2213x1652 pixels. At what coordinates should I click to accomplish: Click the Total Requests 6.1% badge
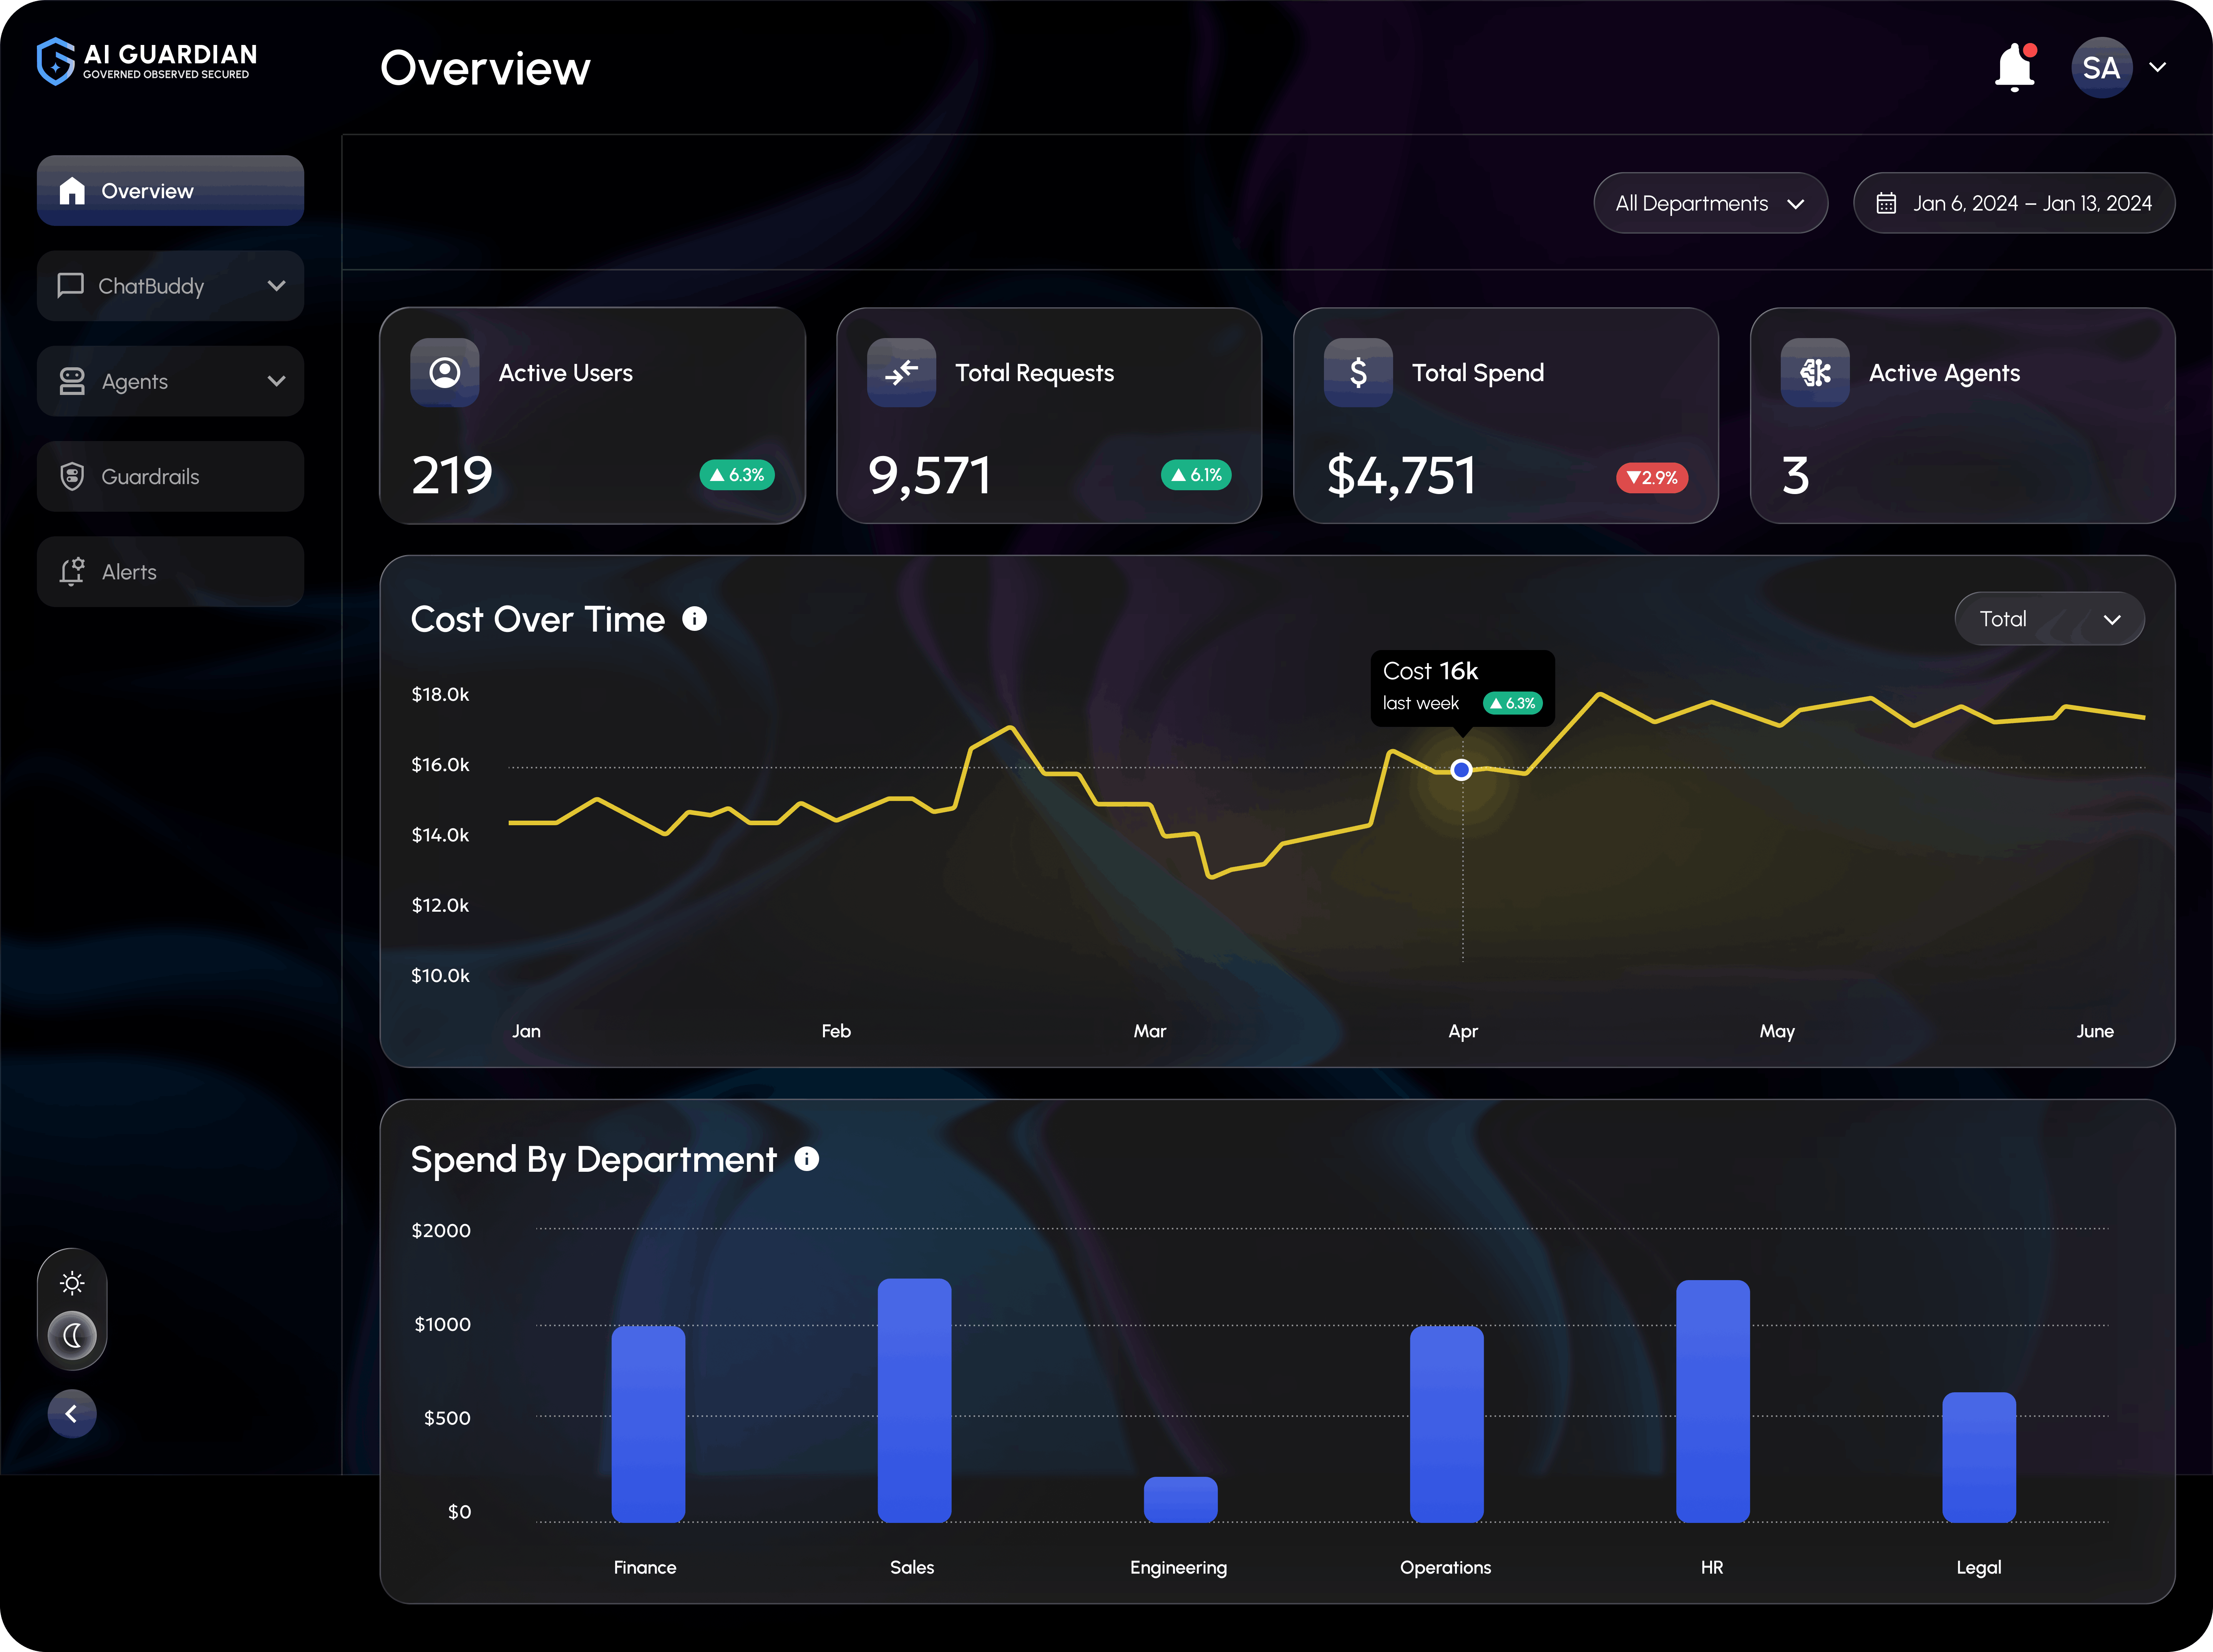[1196, 475]
